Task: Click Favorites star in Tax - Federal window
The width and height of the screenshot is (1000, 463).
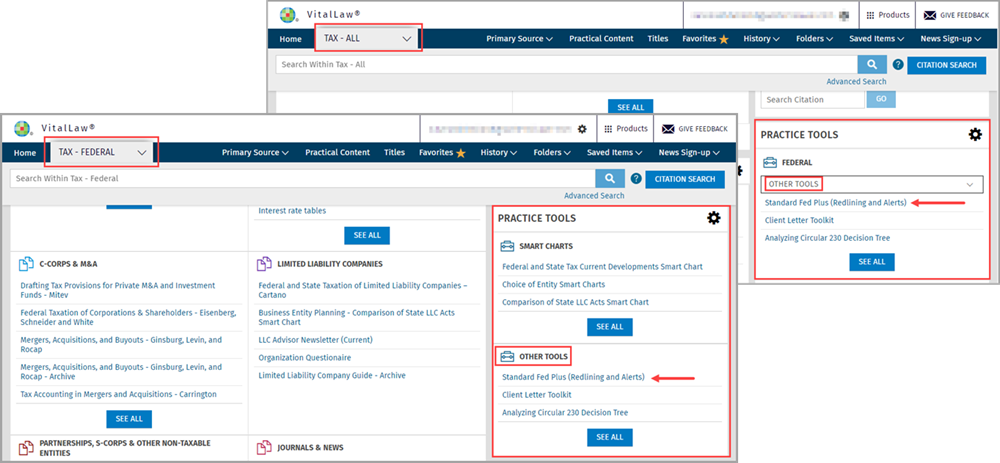Action: point(460,152)
